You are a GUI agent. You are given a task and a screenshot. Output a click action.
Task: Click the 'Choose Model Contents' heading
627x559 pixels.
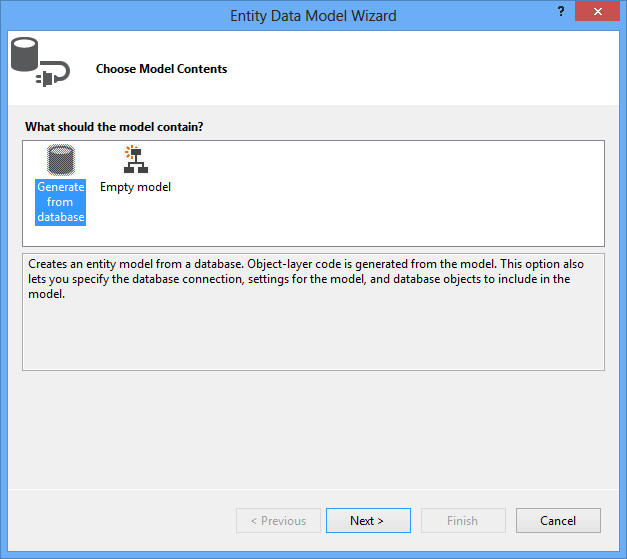162,69
